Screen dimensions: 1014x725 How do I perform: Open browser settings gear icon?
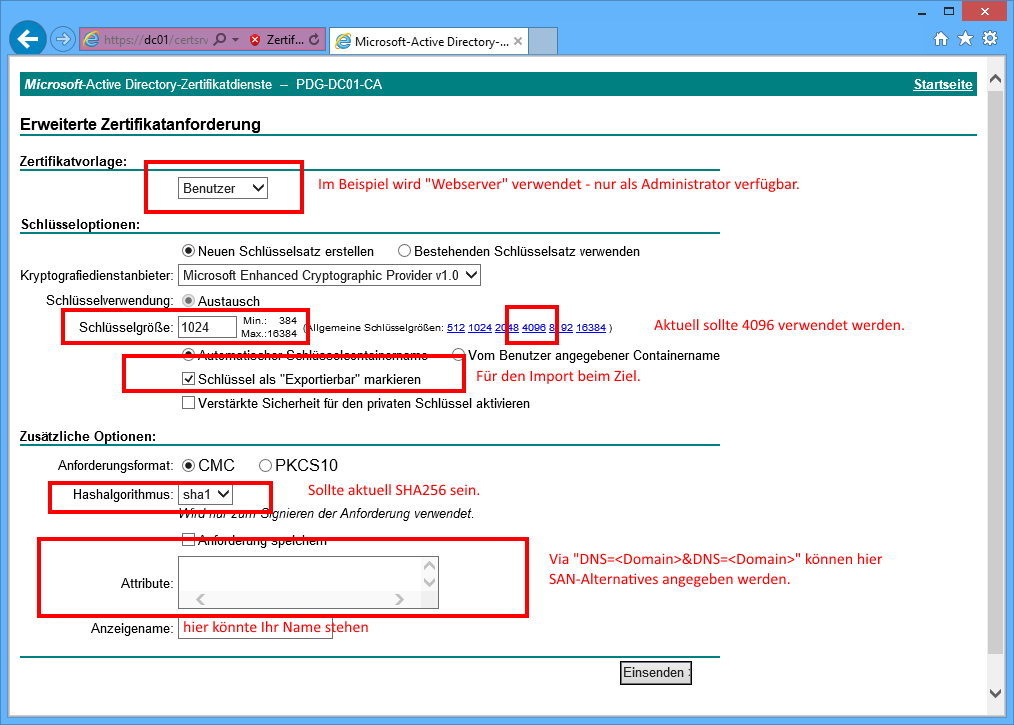point(990,39)
